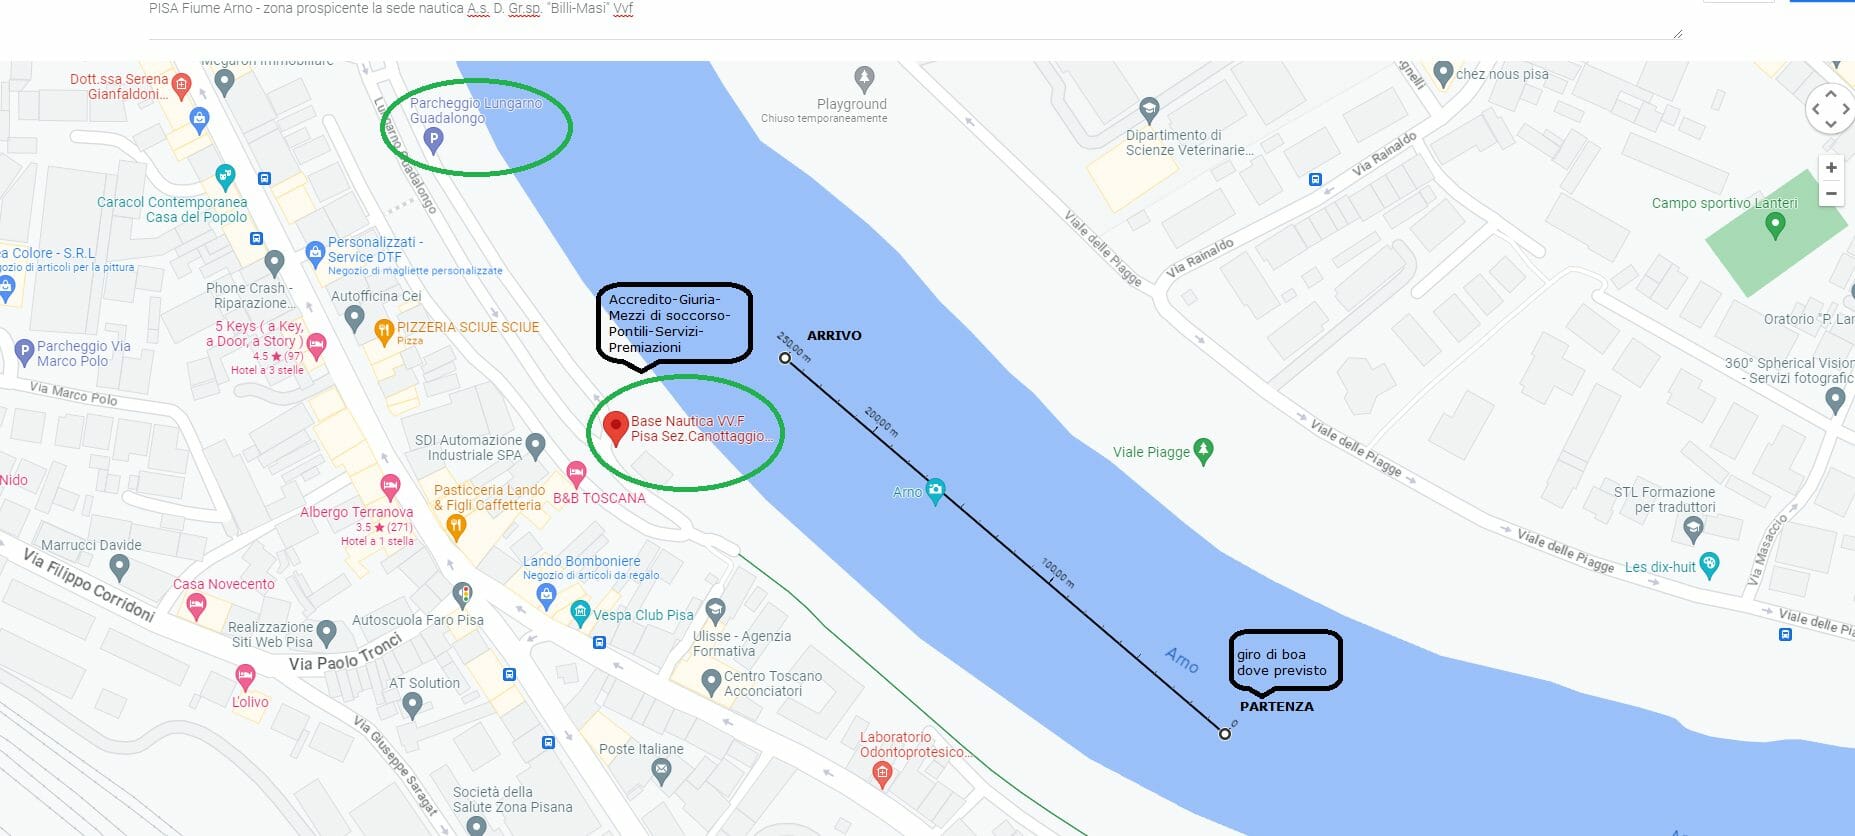The height and width of the screenshot is (836, 1855).
Task: Click the Pizzeria Scive Scive restaurant icon
Action: tap(384, 331)
